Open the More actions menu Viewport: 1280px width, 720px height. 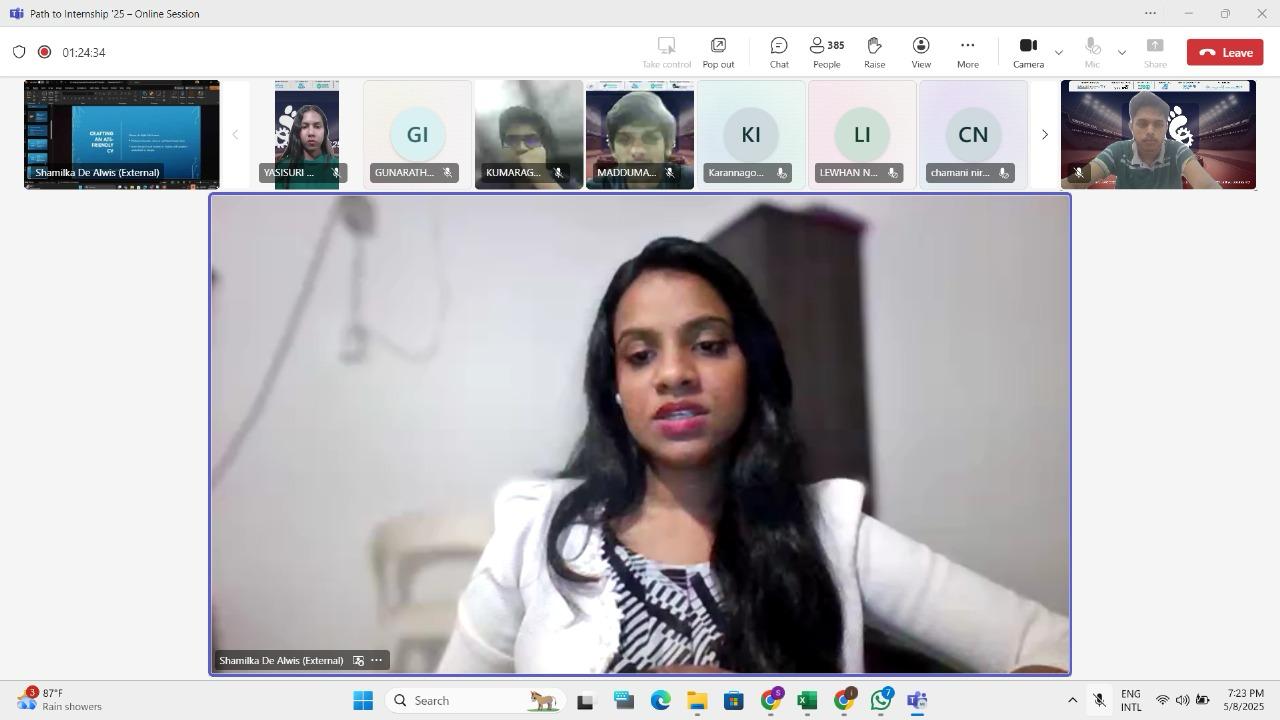[x=967, y=52]
